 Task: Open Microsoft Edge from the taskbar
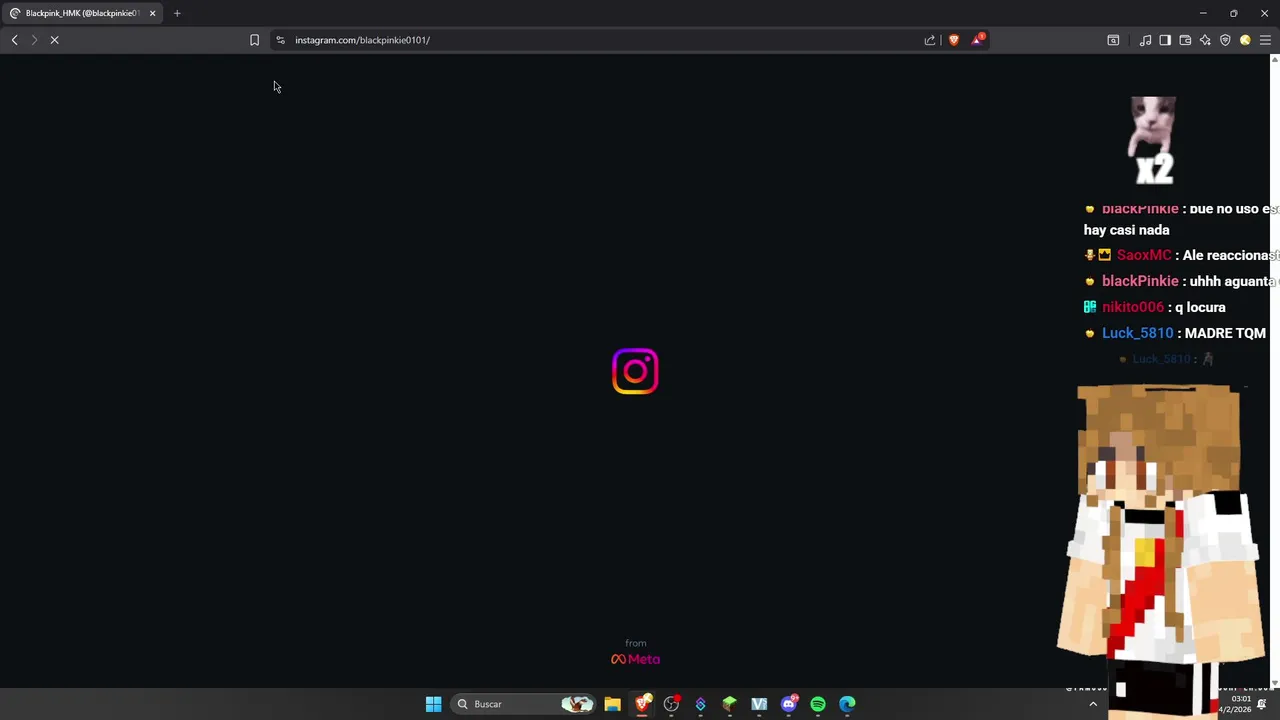pos(847,704)
